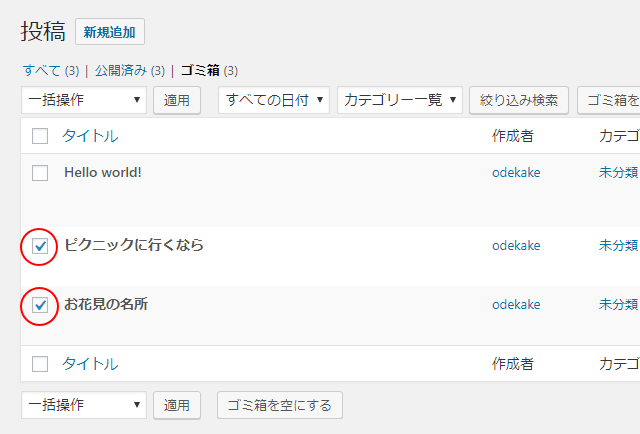The width and height of the screenshot is (640, 434).
Task: Open the カテゴリー一覧 category dropdown
Action: point(399,100)
